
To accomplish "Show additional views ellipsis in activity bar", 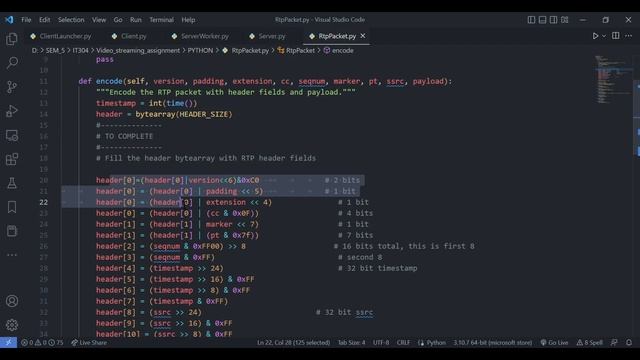I will click(x=12, y=255).
